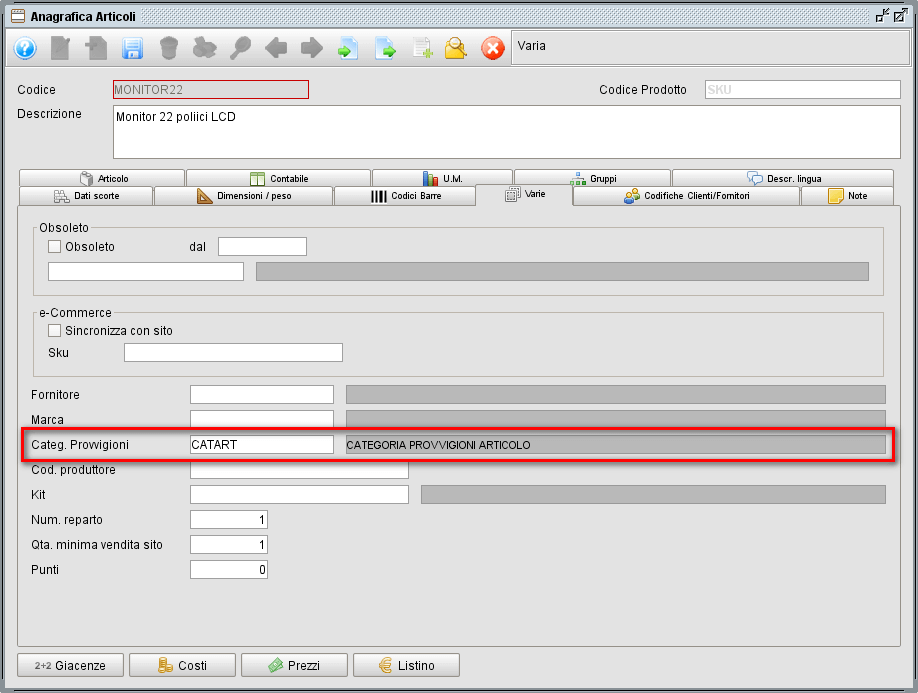Close the record with the red X icon
The height and width of the screenshot is (693, 918).
point(493,48)
